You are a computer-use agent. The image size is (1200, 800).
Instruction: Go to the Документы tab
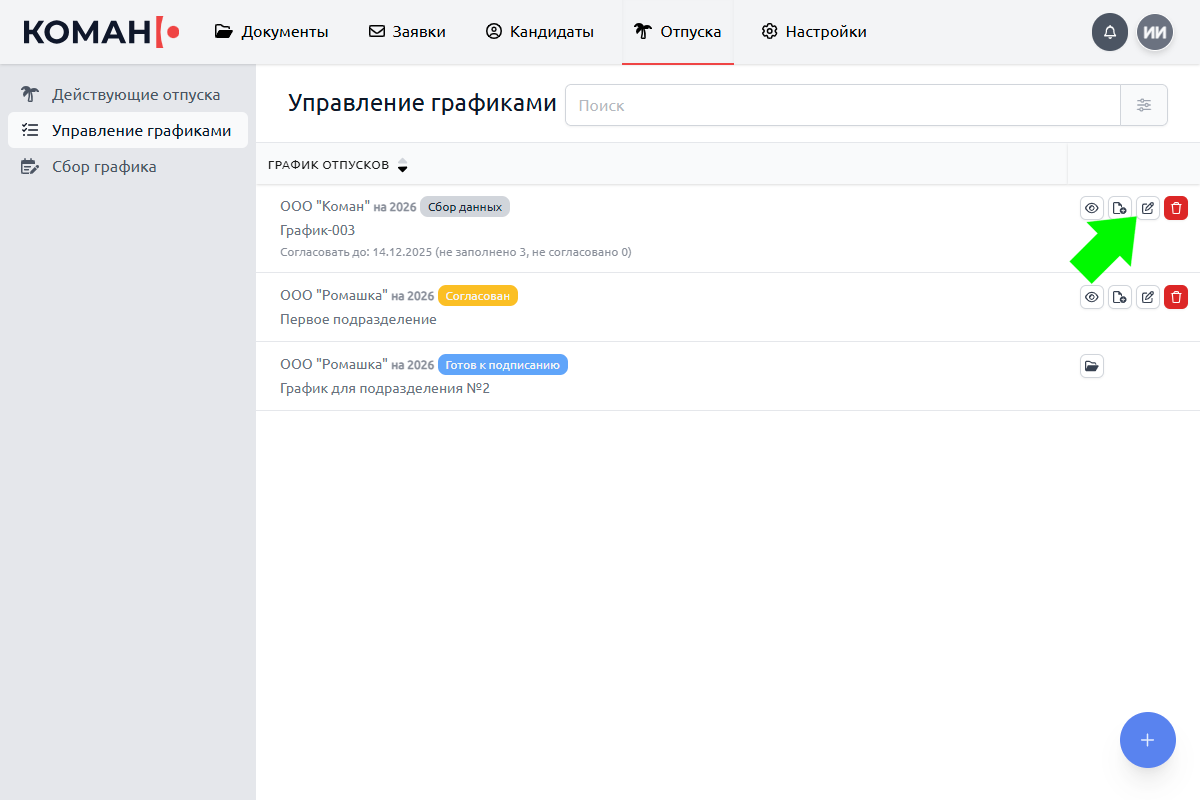point(272,32)
